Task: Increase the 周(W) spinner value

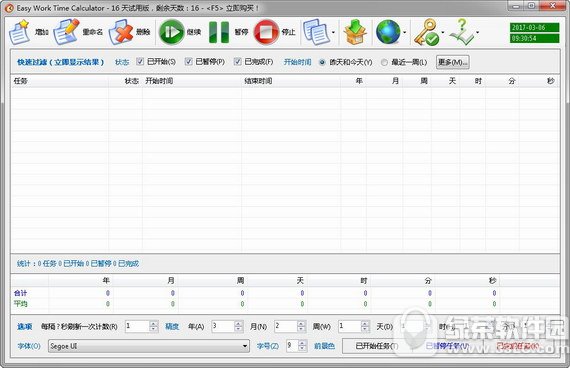Action: tap(365, 323)
